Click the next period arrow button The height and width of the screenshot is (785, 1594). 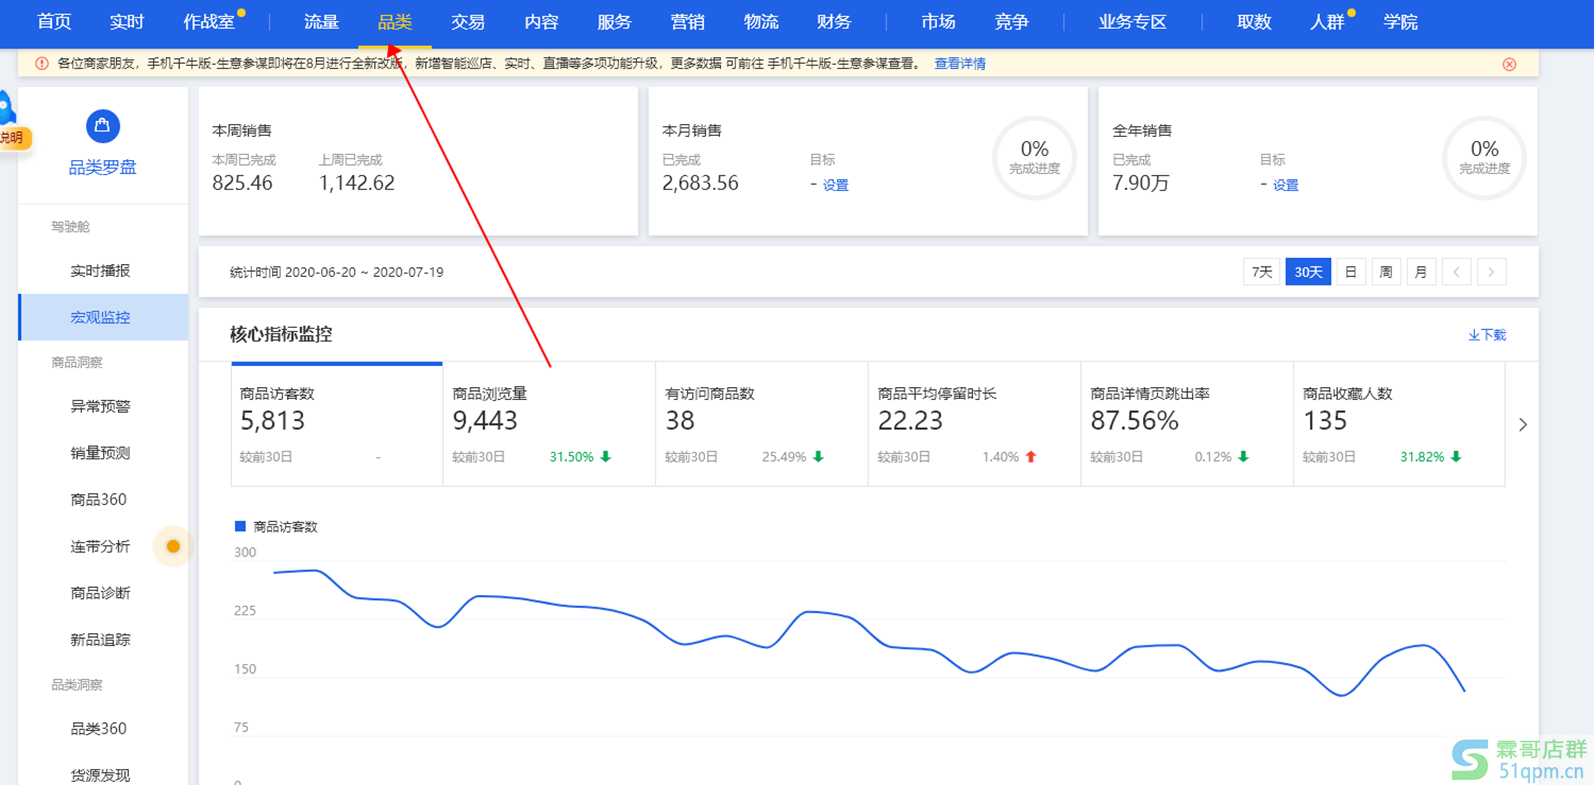(1491, 272)
